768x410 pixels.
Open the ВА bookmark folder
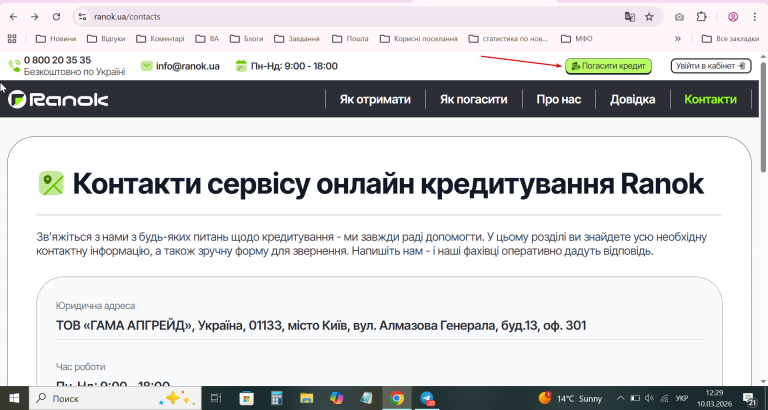207,38
